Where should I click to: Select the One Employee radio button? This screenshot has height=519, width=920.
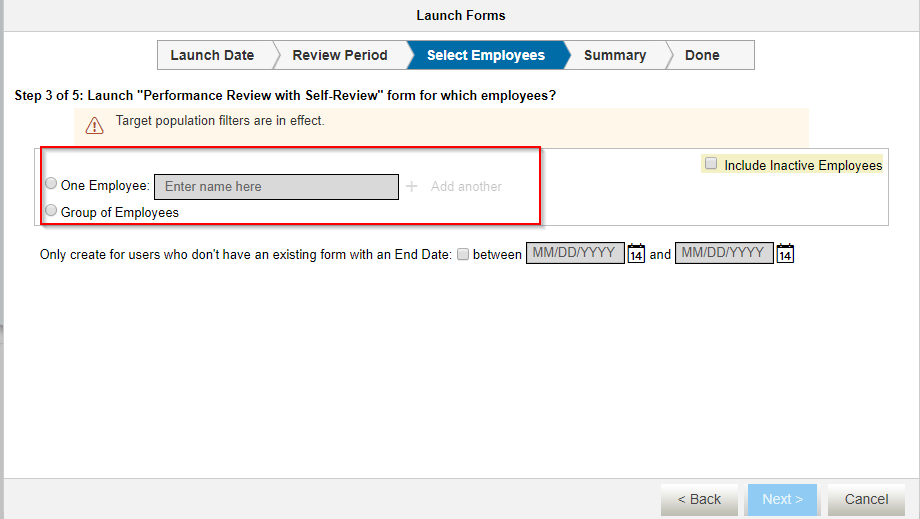(51, 184)
